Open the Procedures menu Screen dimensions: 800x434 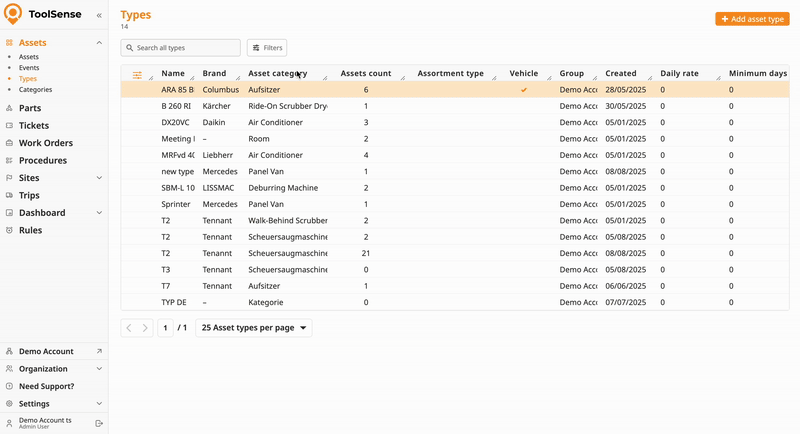[x=43, y=160]
